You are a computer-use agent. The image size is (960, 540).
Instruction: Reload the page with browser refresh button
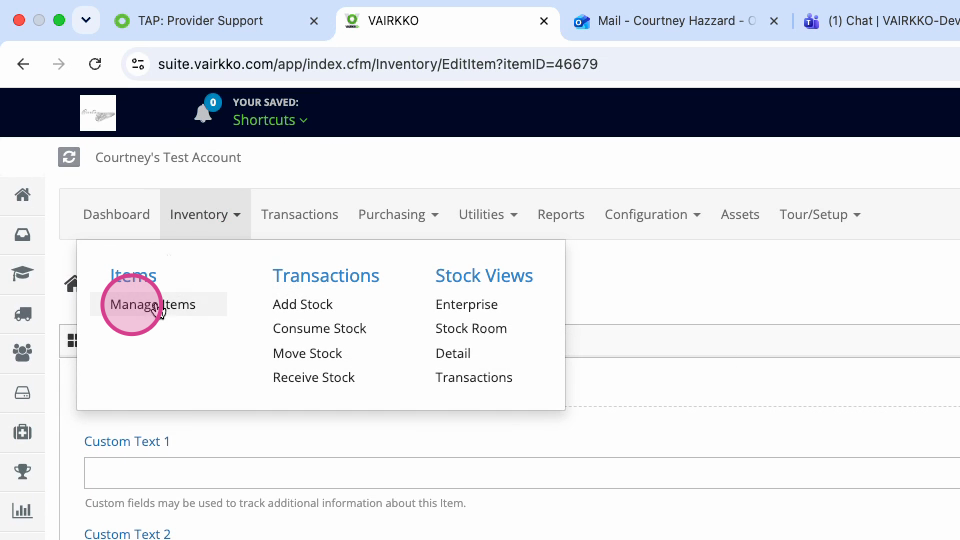click(x=95, y=64)
